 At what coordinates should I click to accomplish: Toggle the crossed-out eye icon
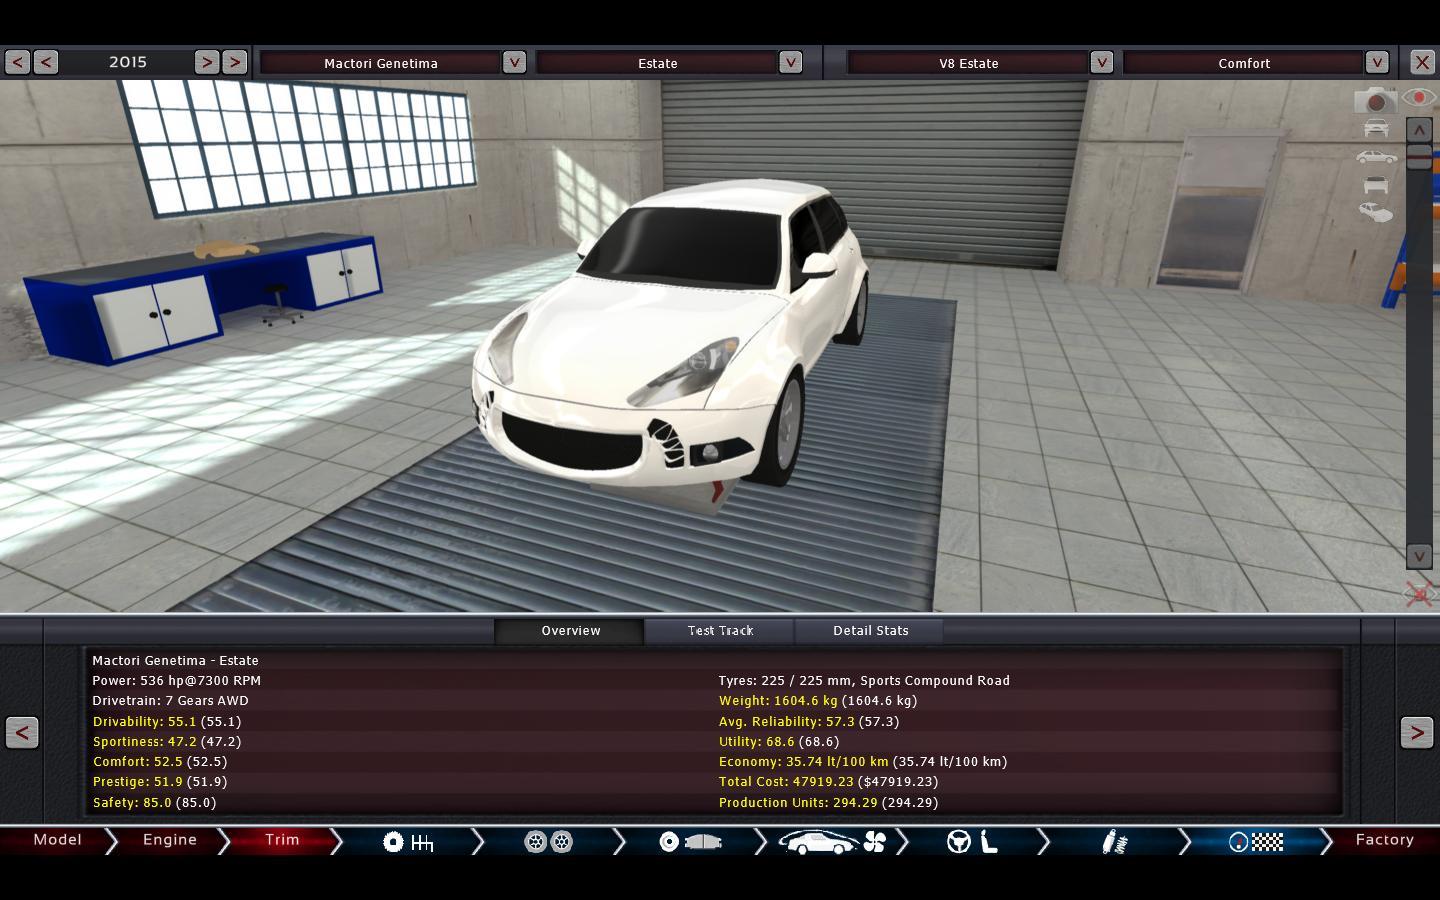point(1418,594)
